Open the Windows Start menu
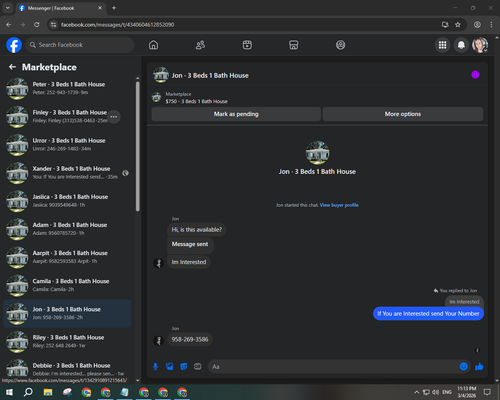 [x=9, y=392]
